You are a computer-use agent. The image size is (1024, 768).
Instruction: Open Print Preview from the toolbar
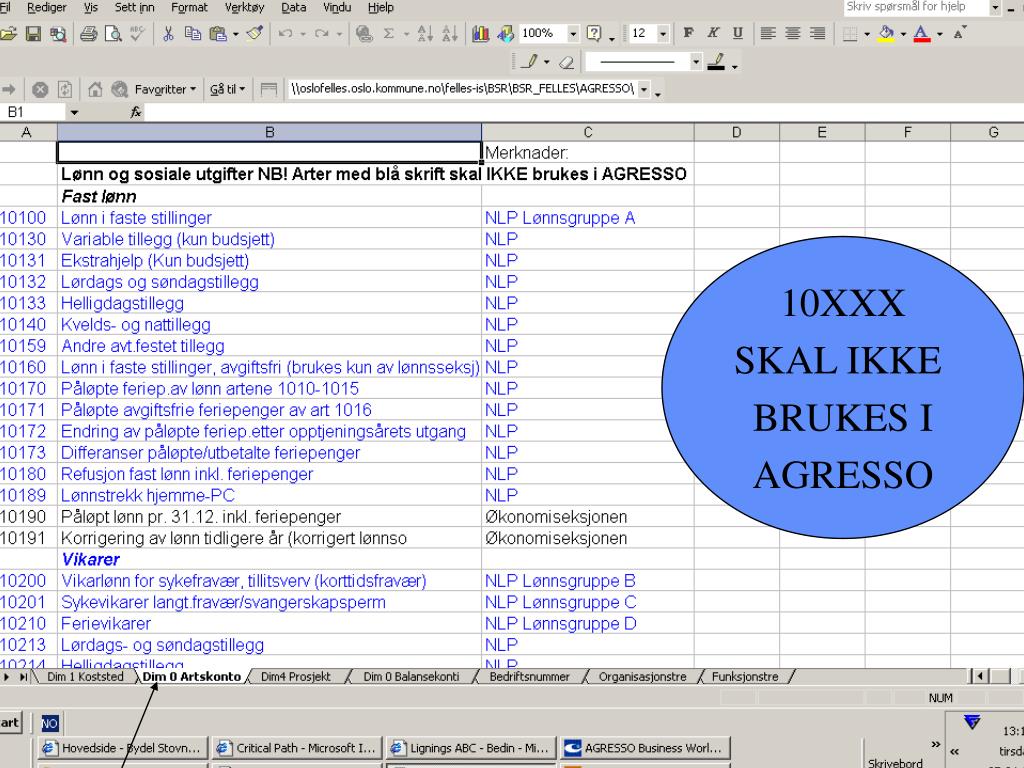pyautogui.click(x=113, y=33)
